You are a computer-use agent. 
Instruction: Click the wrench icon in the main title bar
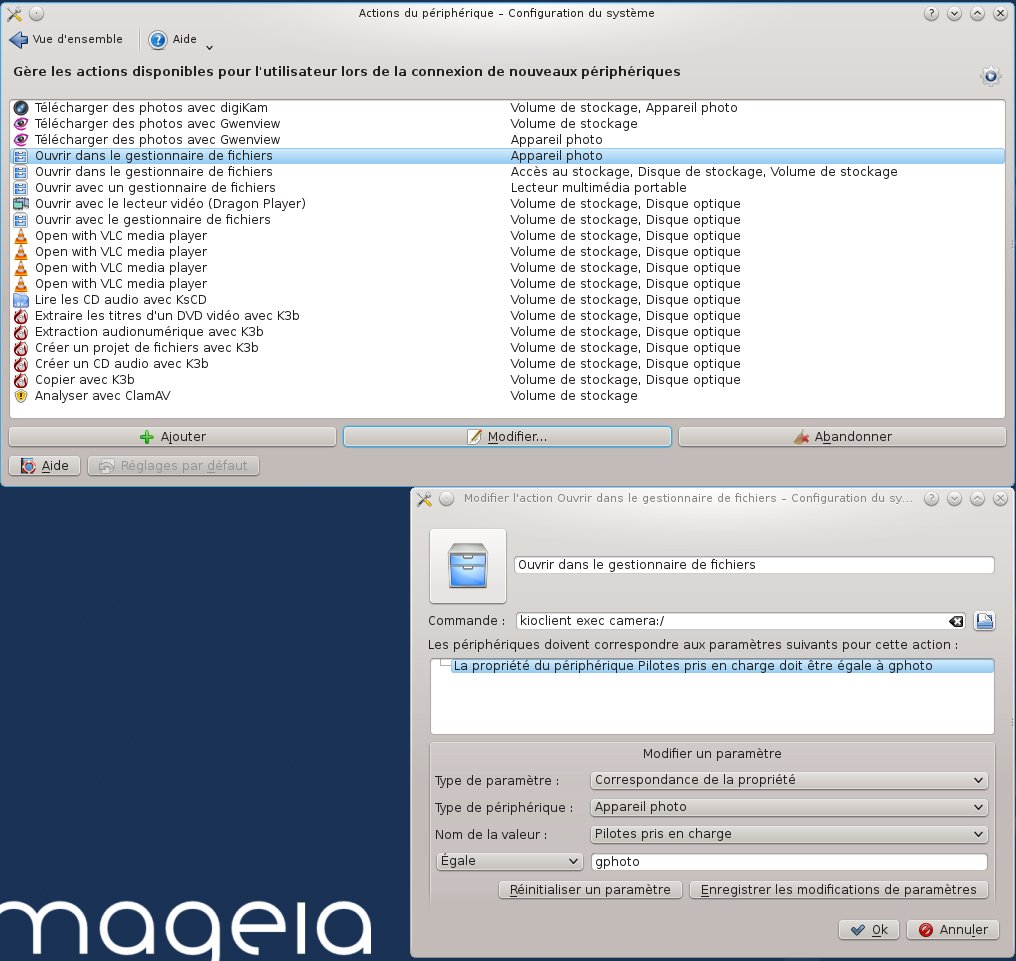[x=14, y=13]
